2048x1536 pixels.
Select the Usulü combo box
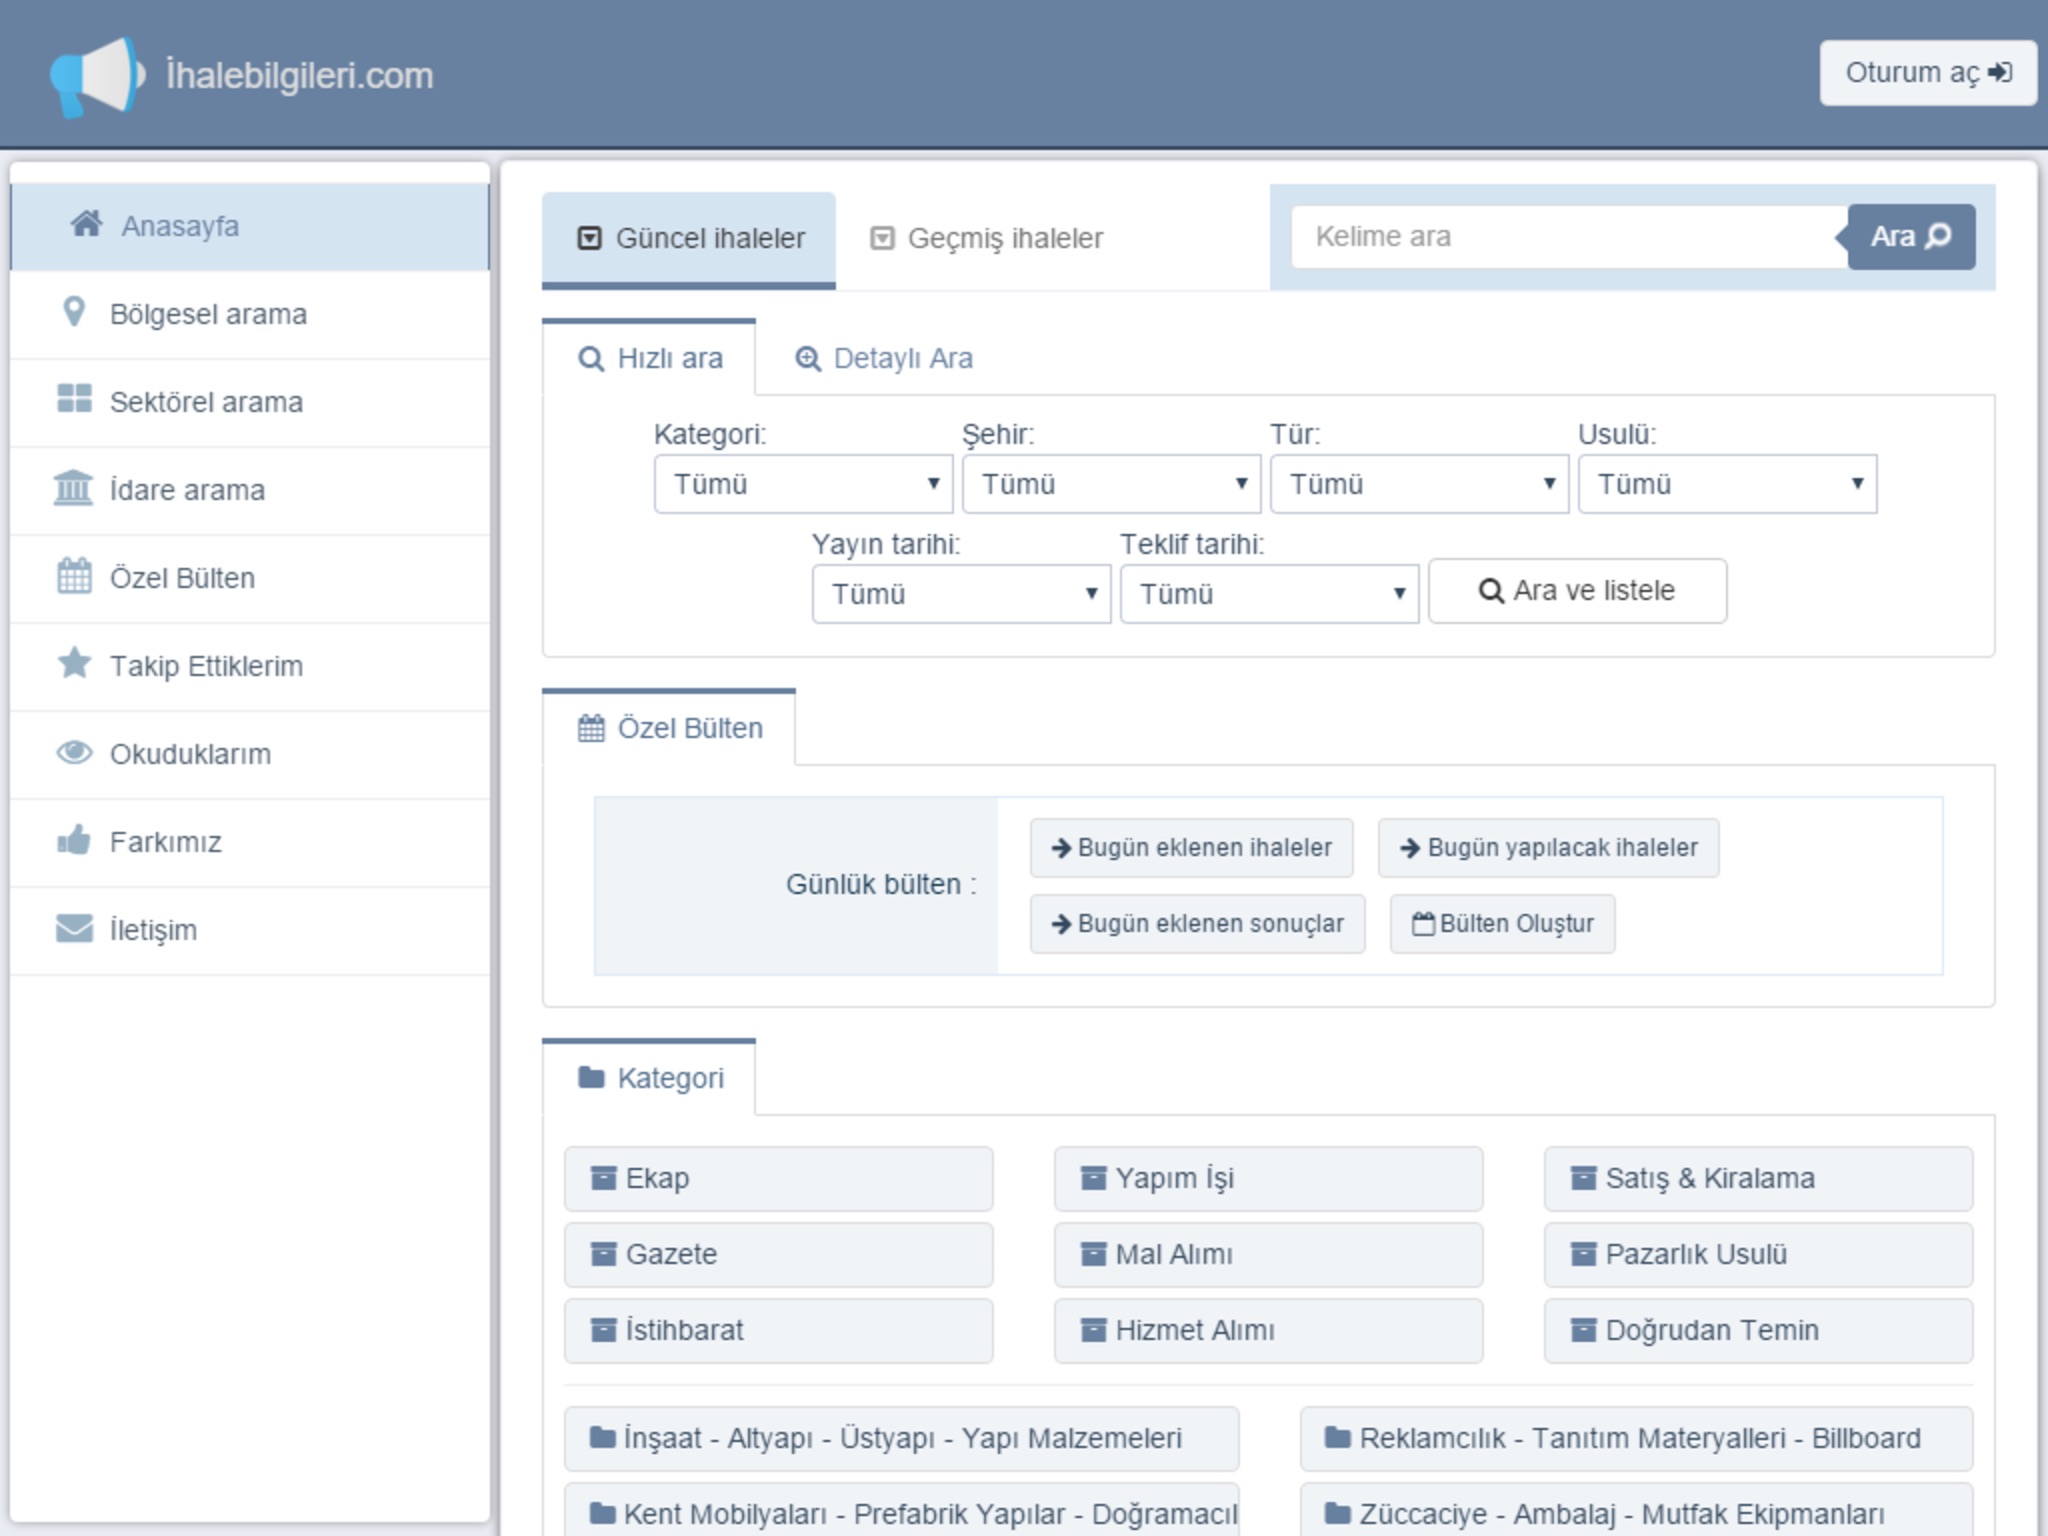pos(1727,485)
